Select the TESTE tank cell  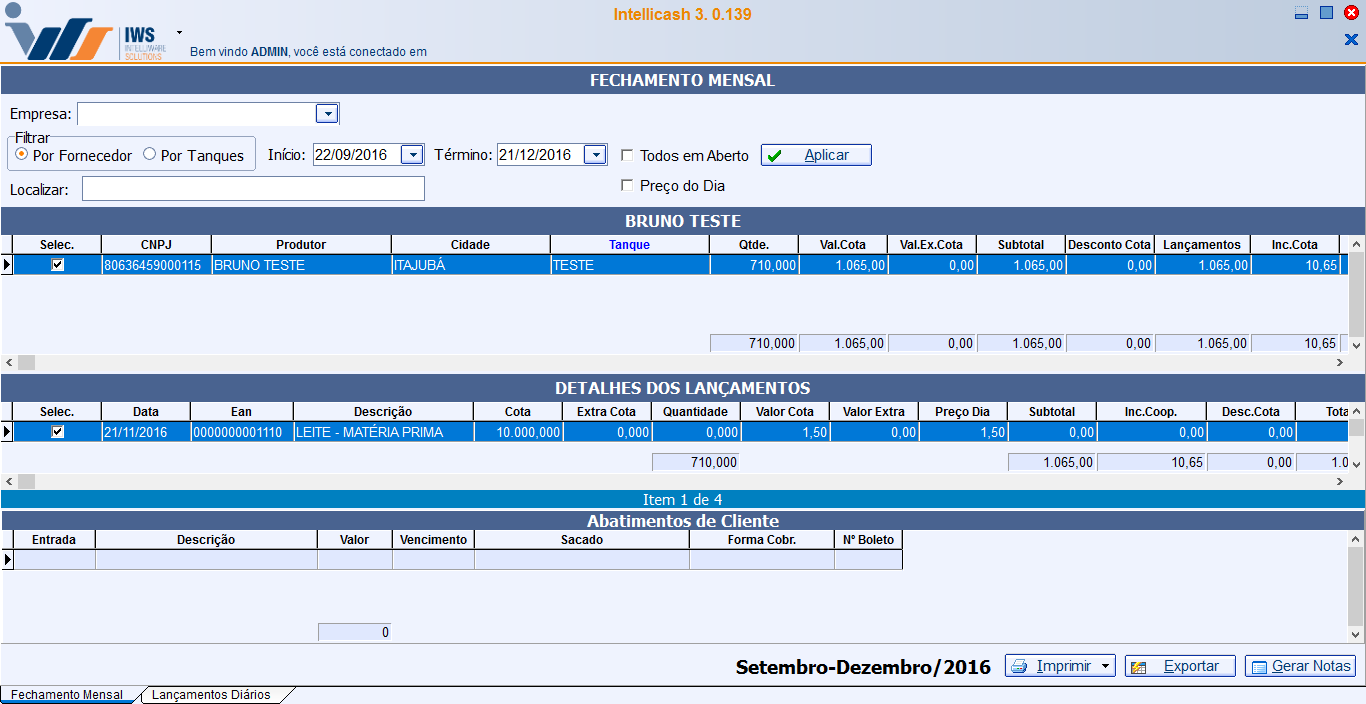coord(630,265)
